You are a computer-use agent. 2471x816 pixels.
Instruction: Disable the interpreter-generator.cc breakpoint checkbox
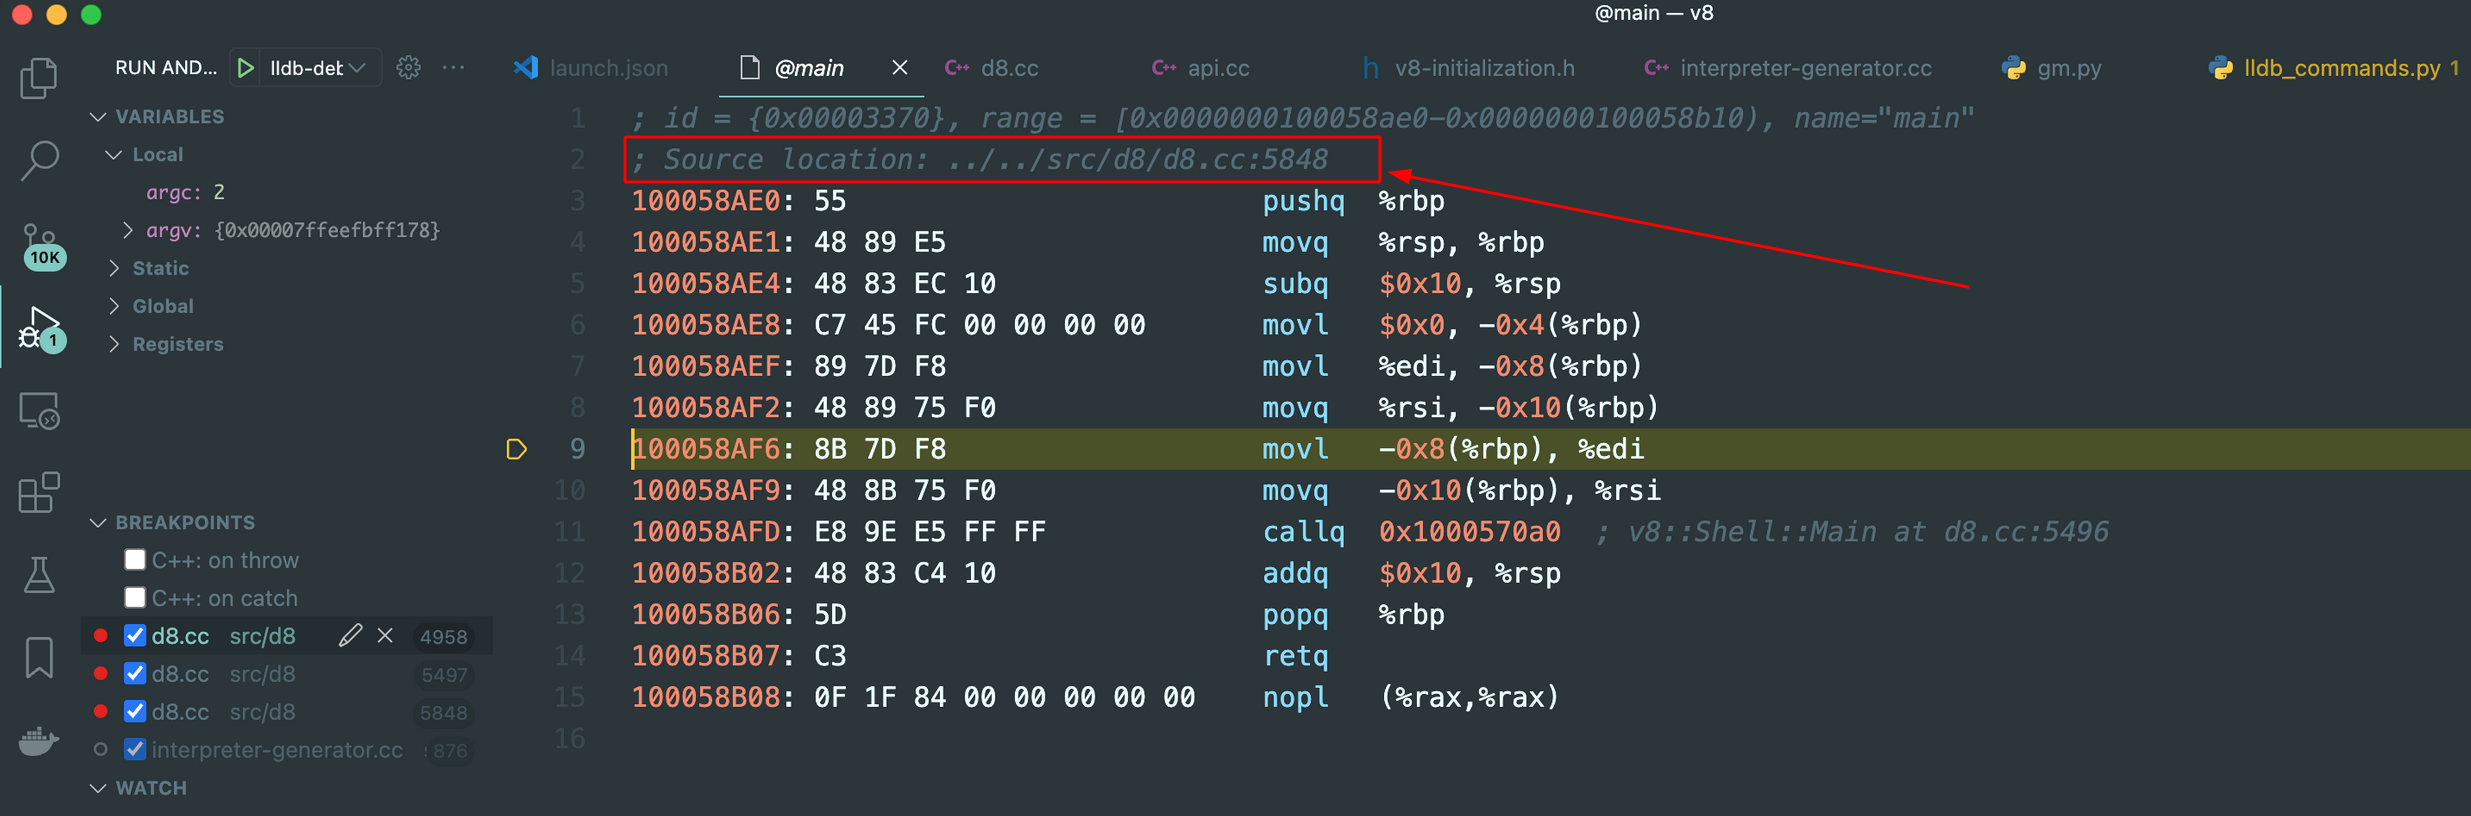point(135,750)
